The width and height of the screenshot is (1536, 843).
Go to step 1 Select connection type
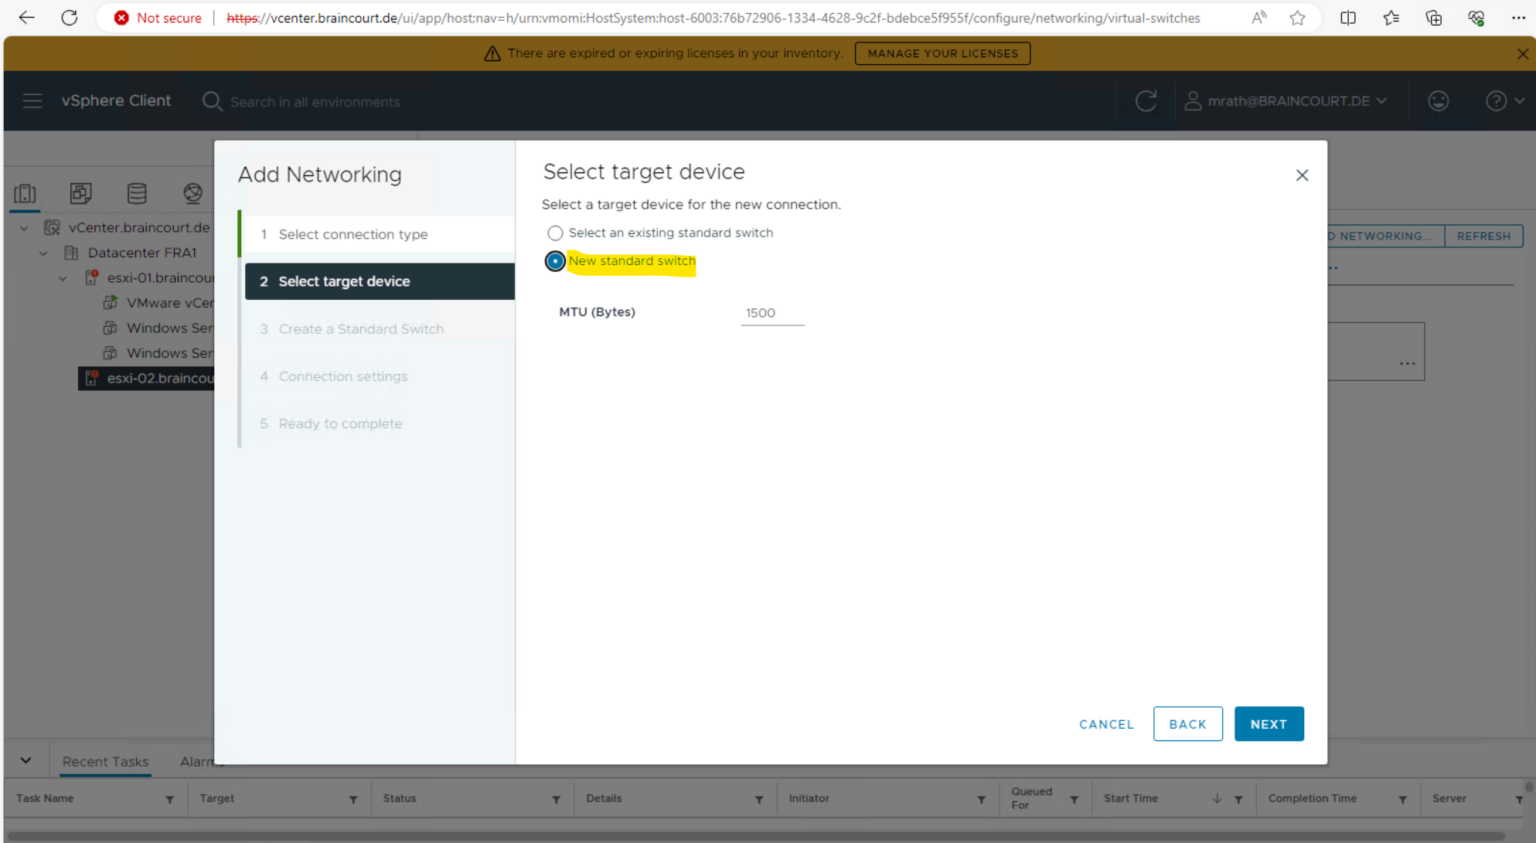353,234
